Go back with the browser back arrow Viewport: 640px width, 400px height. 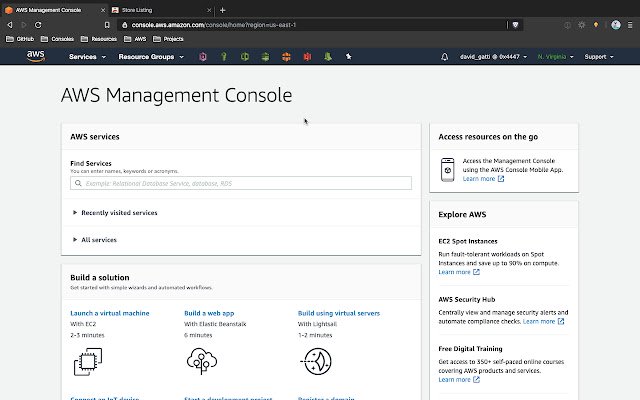pyautogui.click(x=10, y=25)
